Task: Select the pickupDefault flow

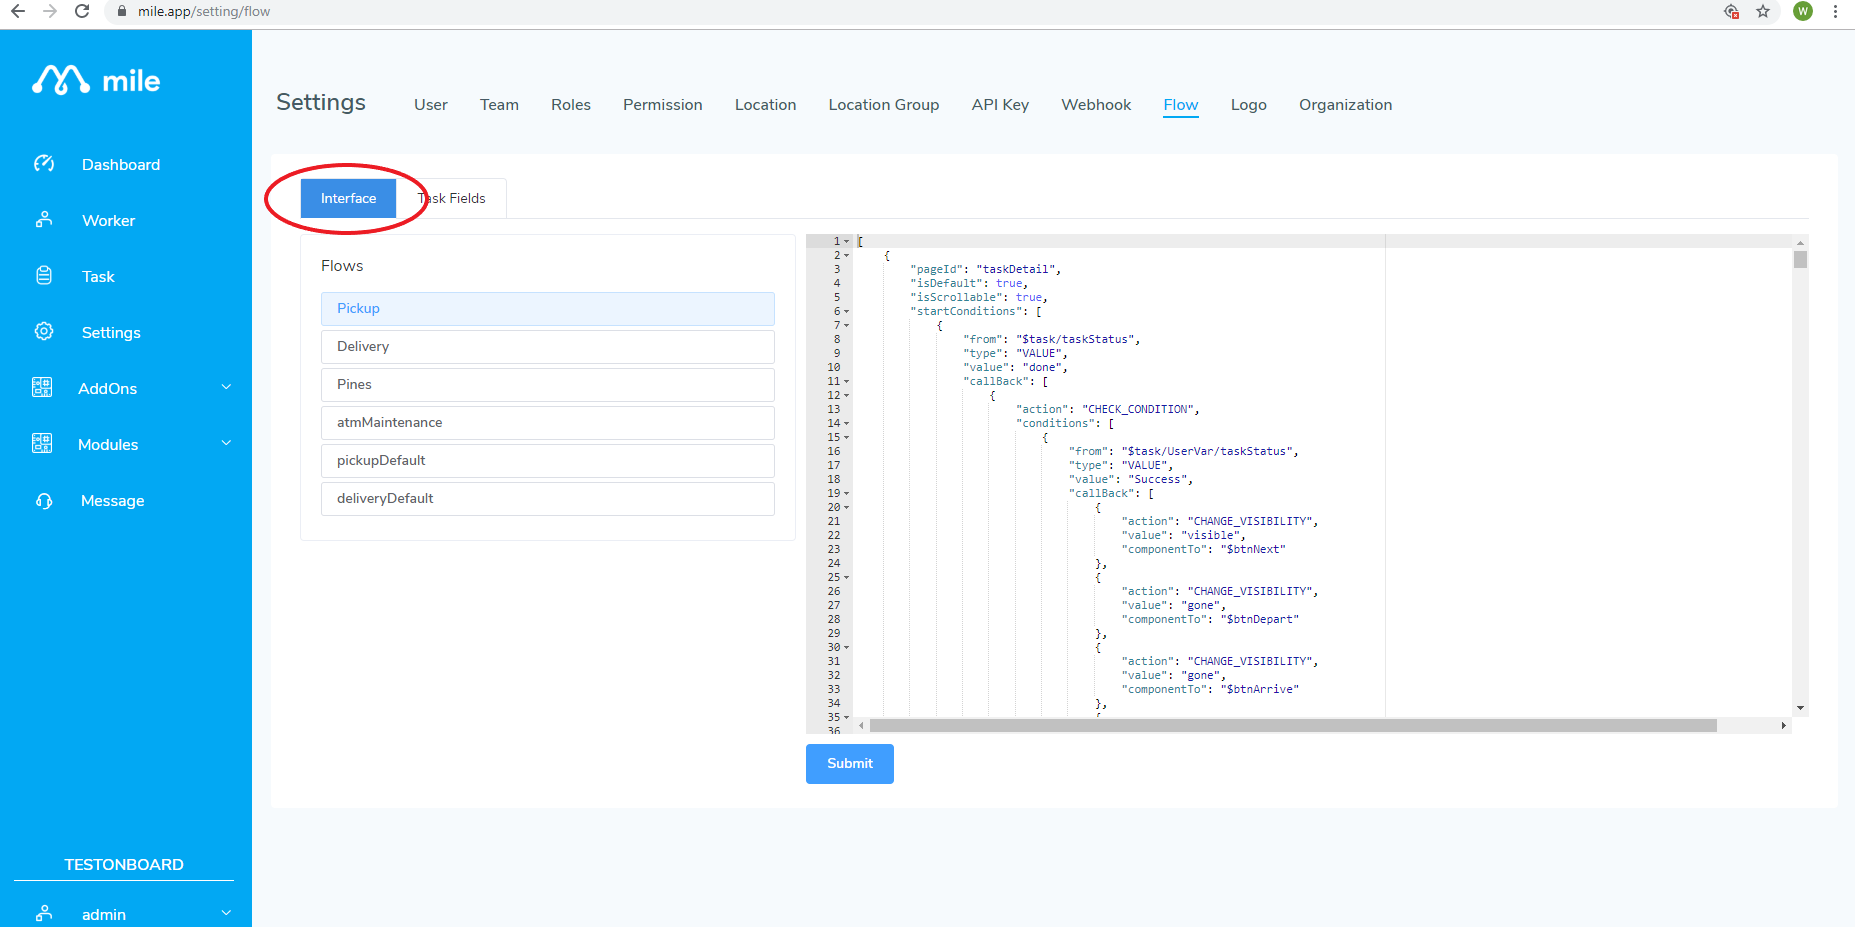Action: click(548, 460)
